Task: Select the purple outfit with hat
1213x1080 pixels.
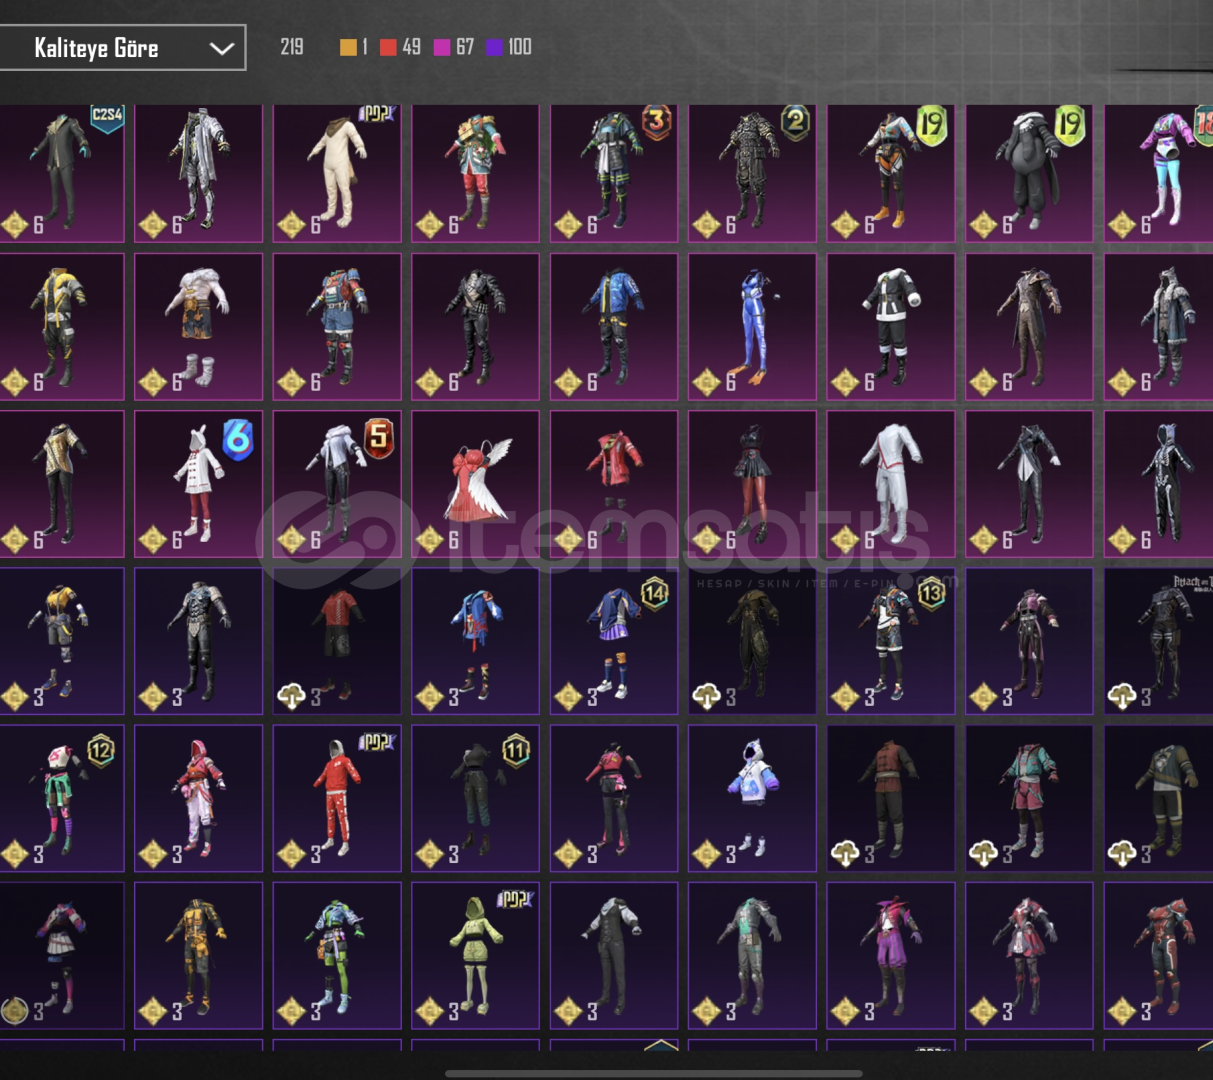Action: [891, 955]
